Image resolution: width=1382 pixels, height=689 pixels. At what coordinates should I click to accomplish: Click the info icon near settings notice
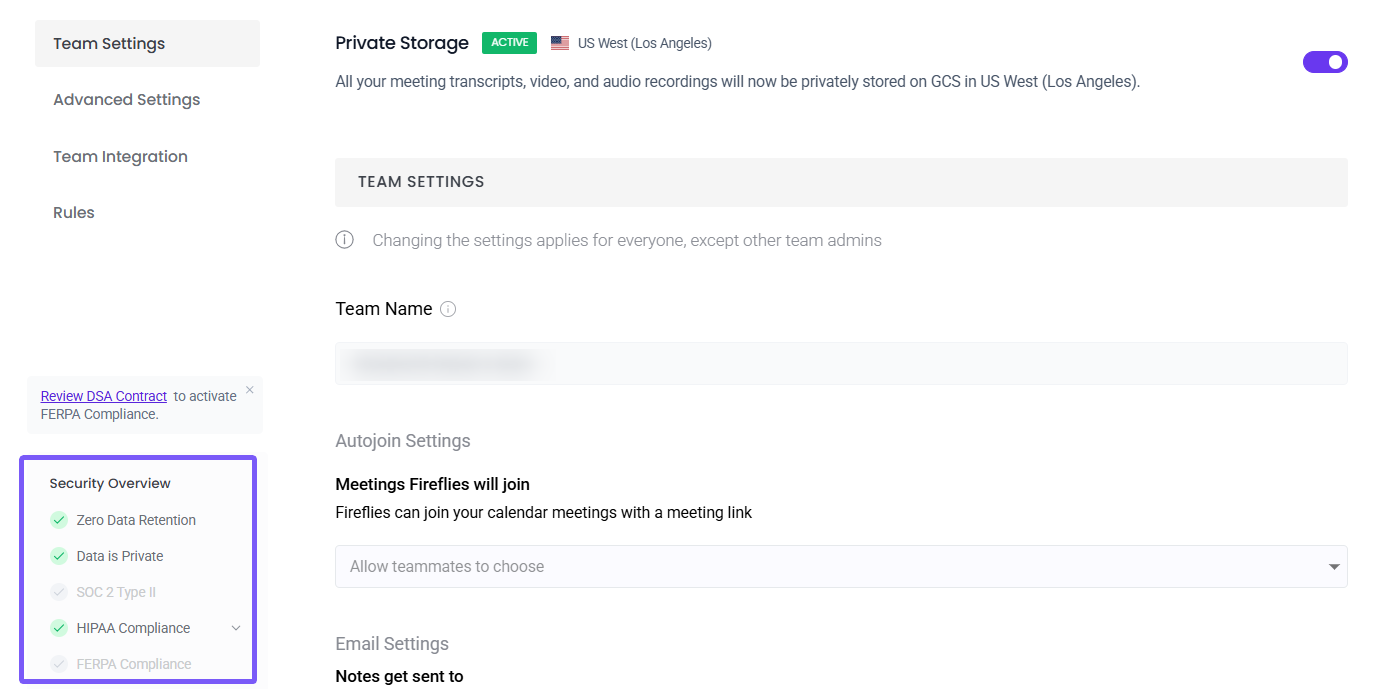coord(345,240)
